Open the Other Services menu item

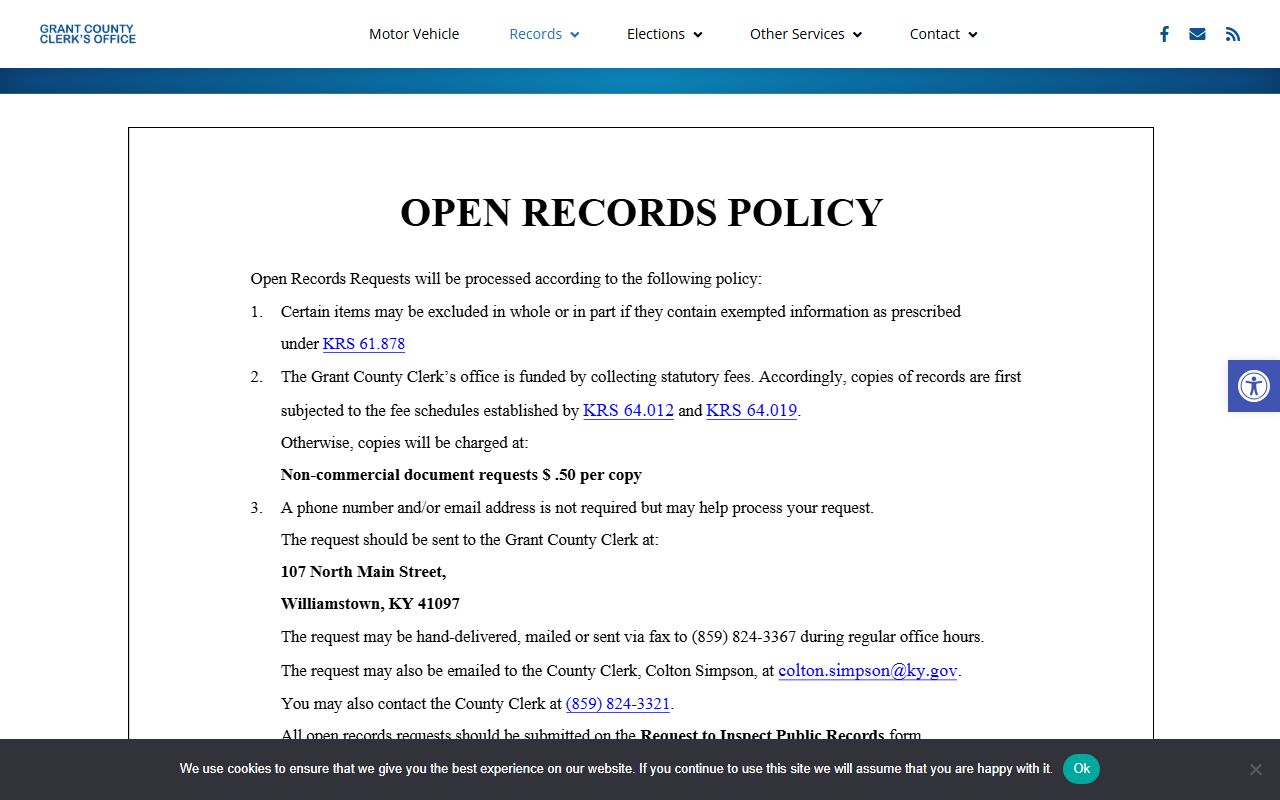[x=797, y=34]
